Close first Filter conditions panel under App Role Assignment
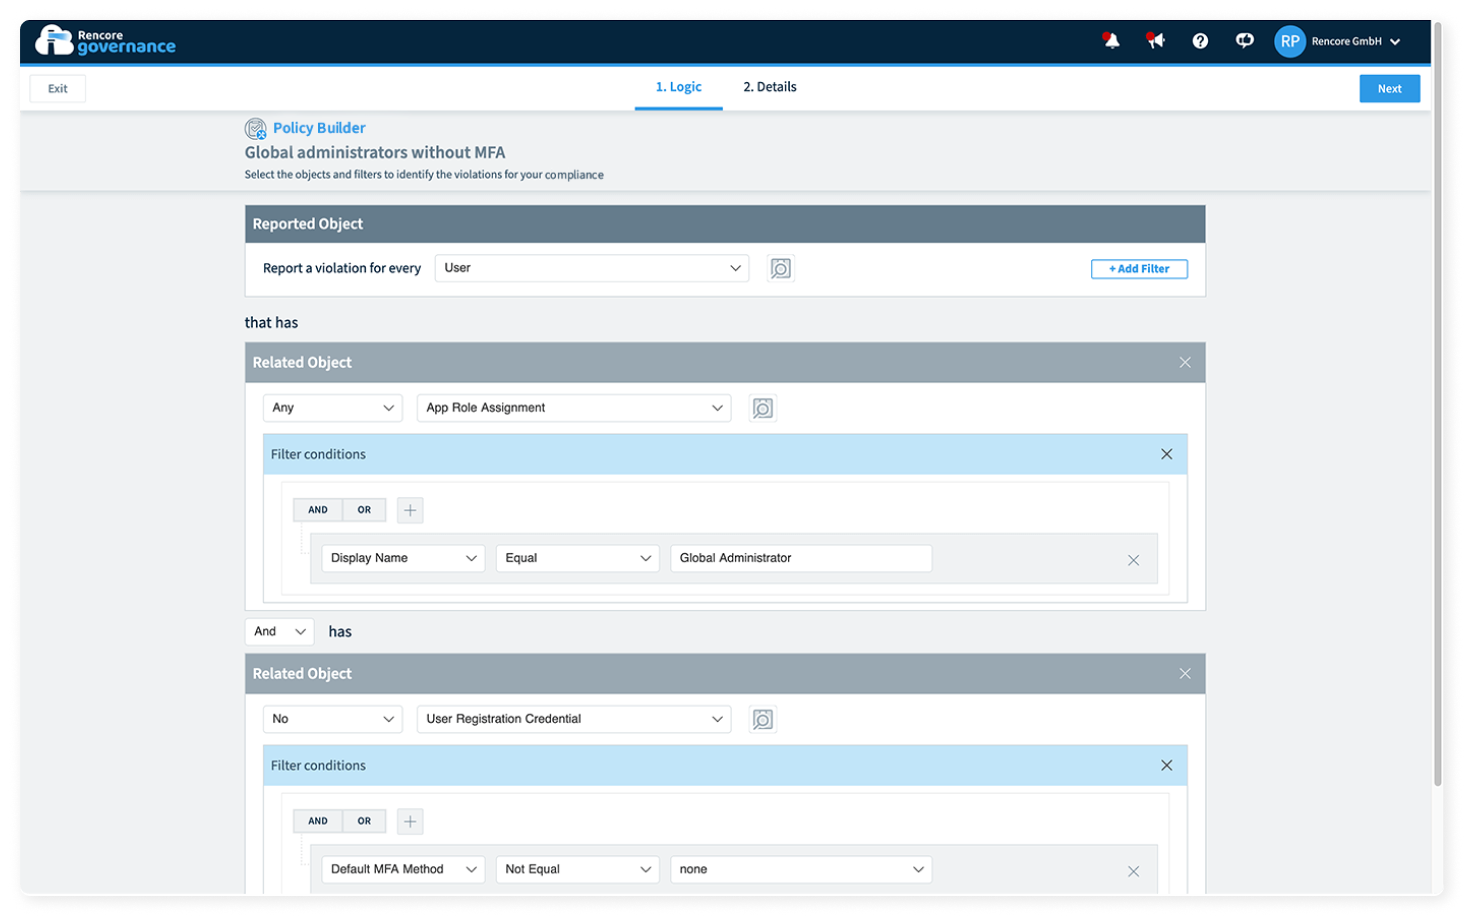Image resolution: width=1464 pixels, height=916 pixels. 1167,454
